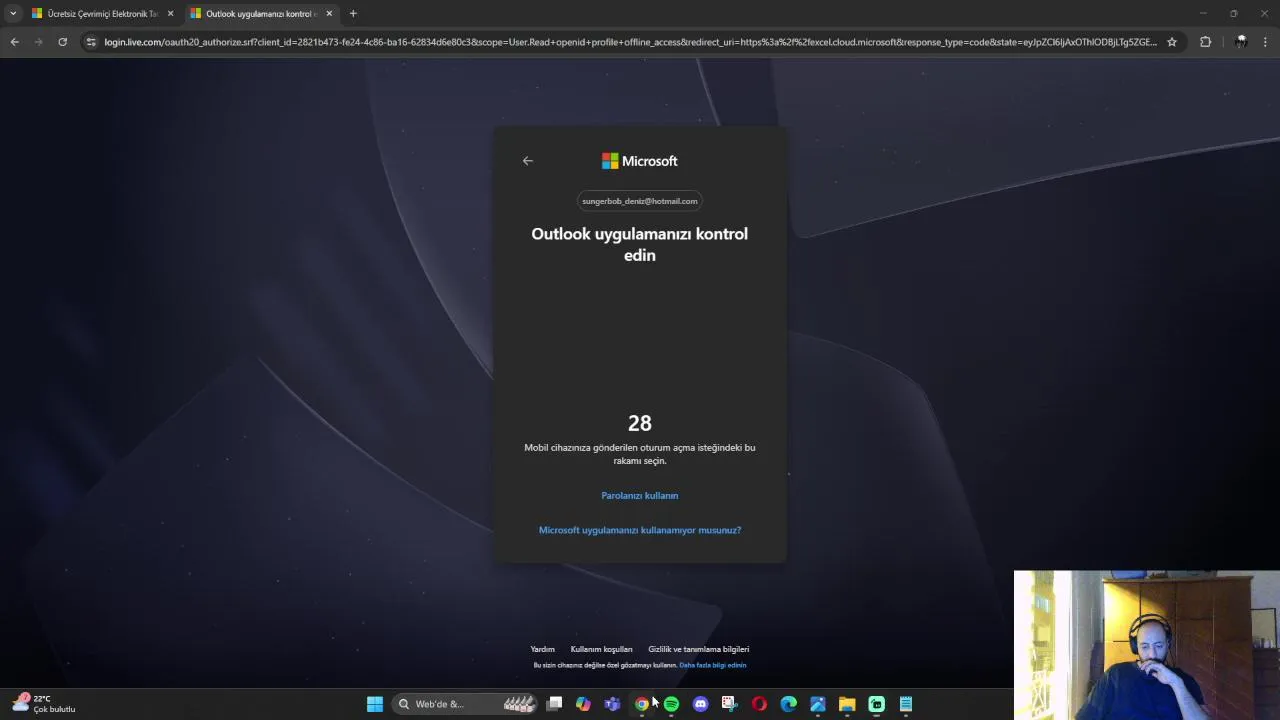The width and height of the screenshot is (1280, 720).
Task: Click the login.live.com address bar
Action: pyautogui.click(x=630, y=42)
